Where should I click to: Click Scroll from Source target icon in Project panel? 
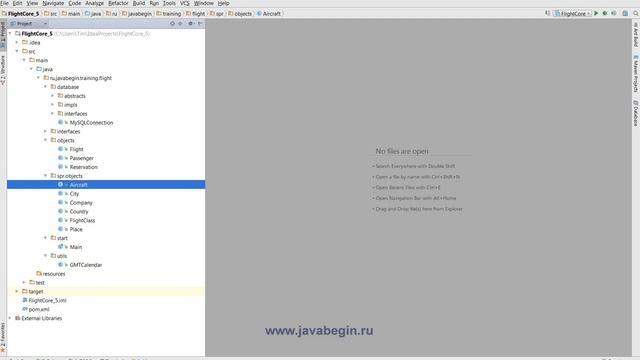pos(172,24)
